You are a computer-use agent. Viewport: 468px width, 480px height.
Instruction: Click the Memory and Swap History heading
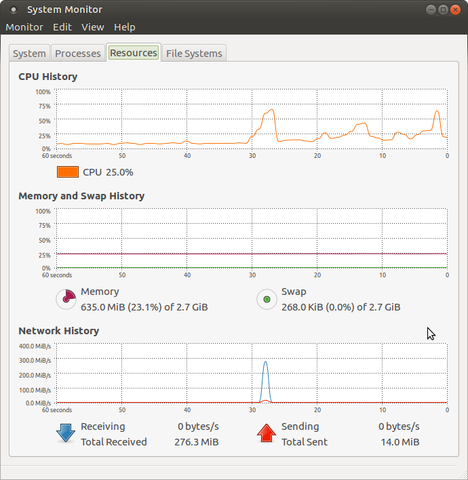(81, 196)
